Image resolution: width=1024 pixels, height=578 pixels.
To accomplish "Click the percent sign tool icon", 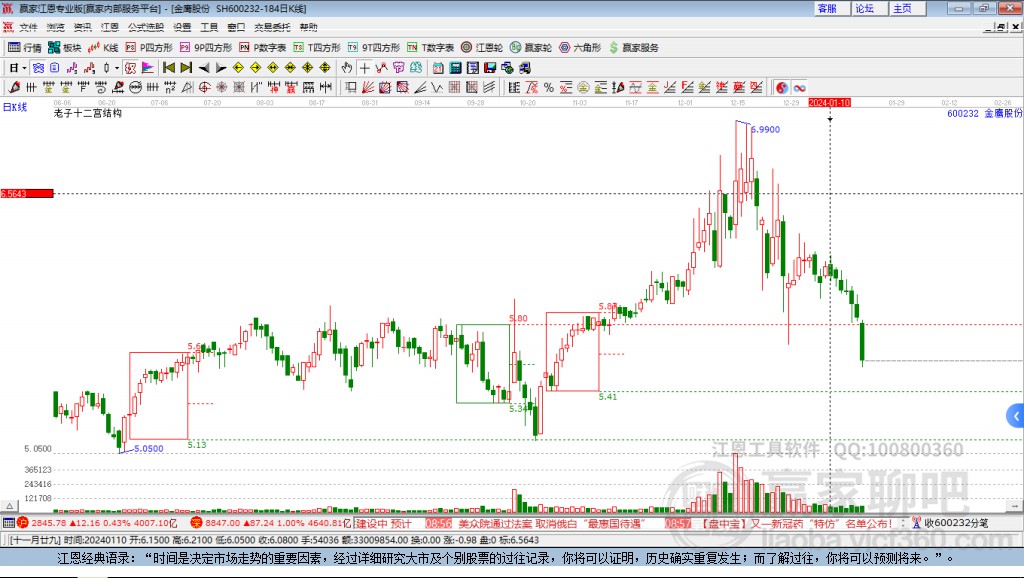I will [x=549, y=88].
